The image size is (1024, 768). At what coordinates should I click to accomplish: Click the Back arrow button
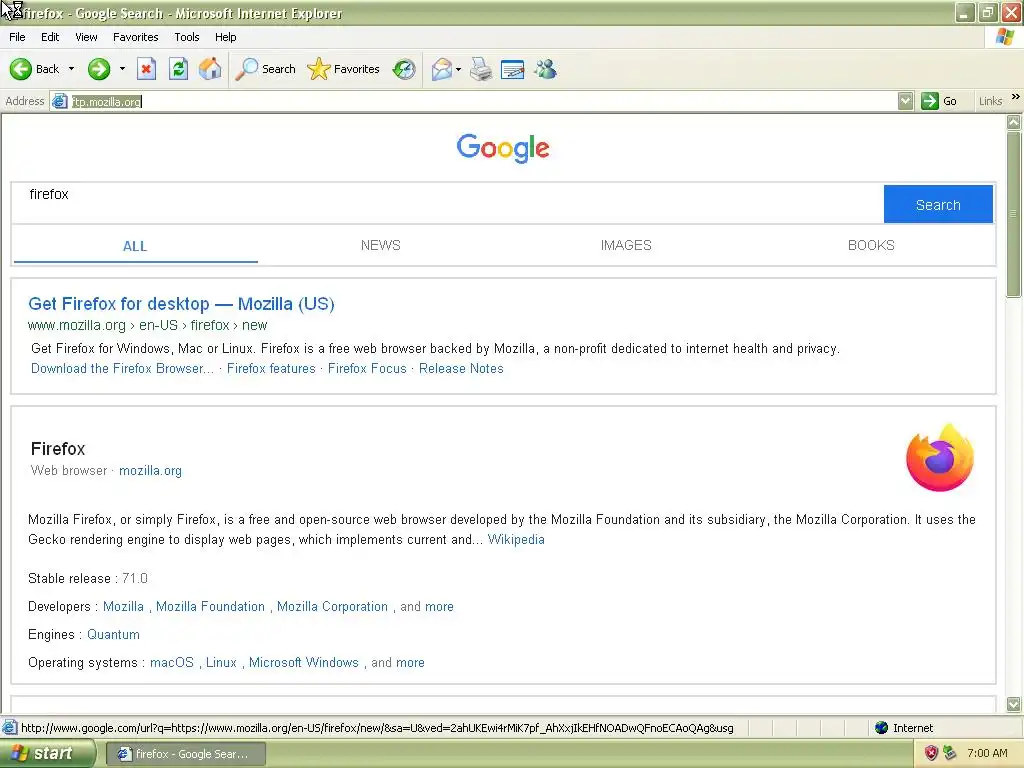pyautogui.click(x=34, y=69)
